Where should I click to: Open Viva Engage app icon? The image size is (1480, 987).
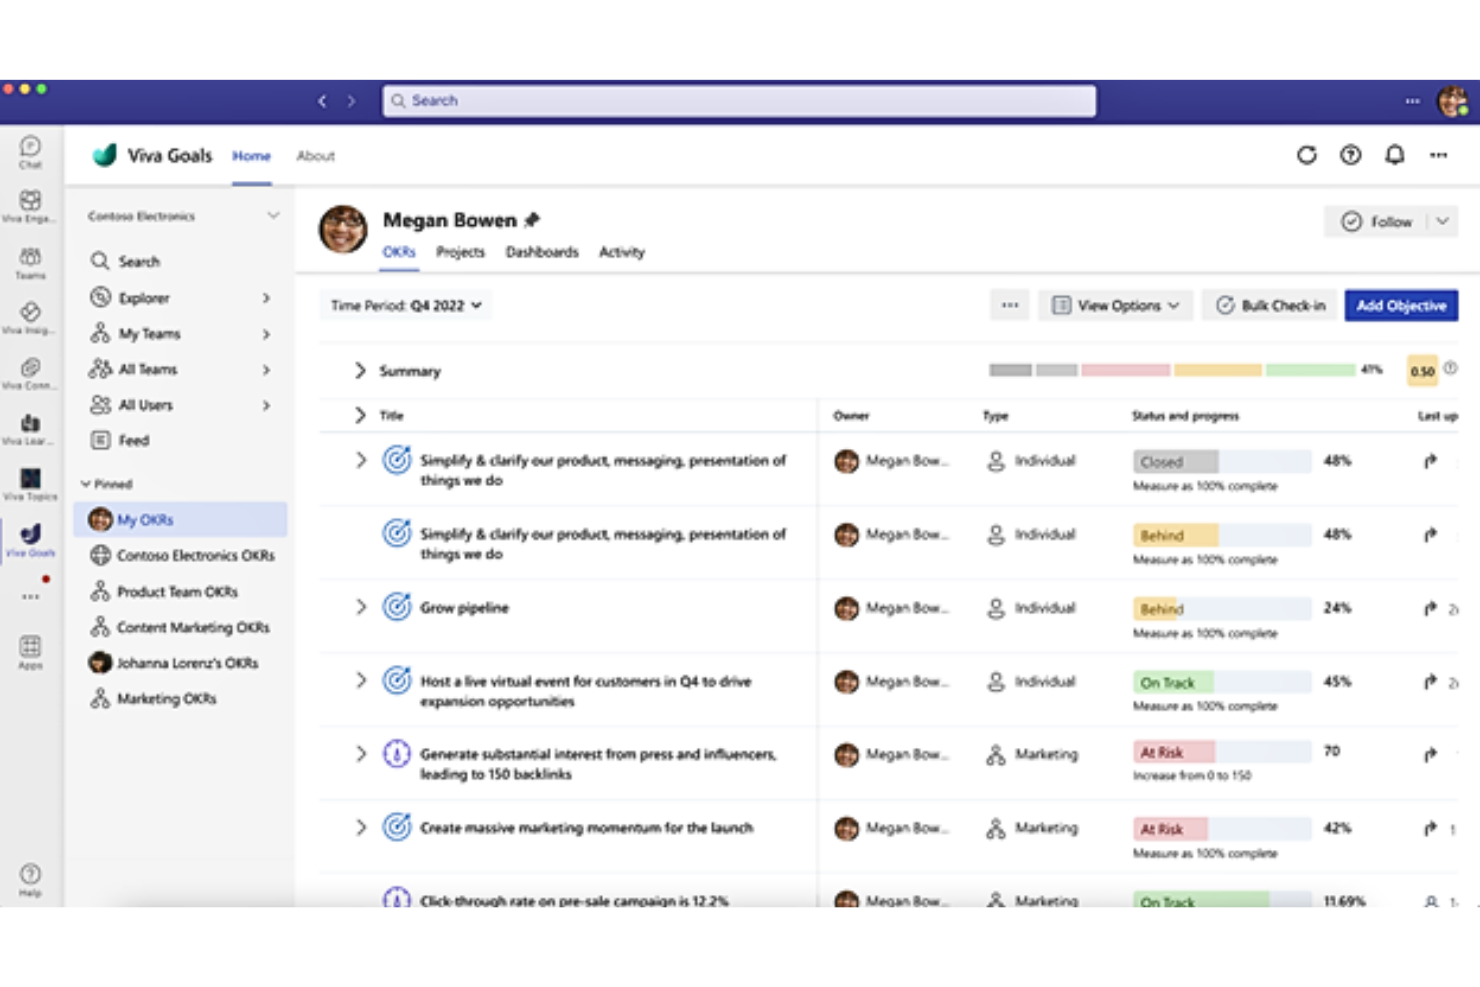point(30,206)
